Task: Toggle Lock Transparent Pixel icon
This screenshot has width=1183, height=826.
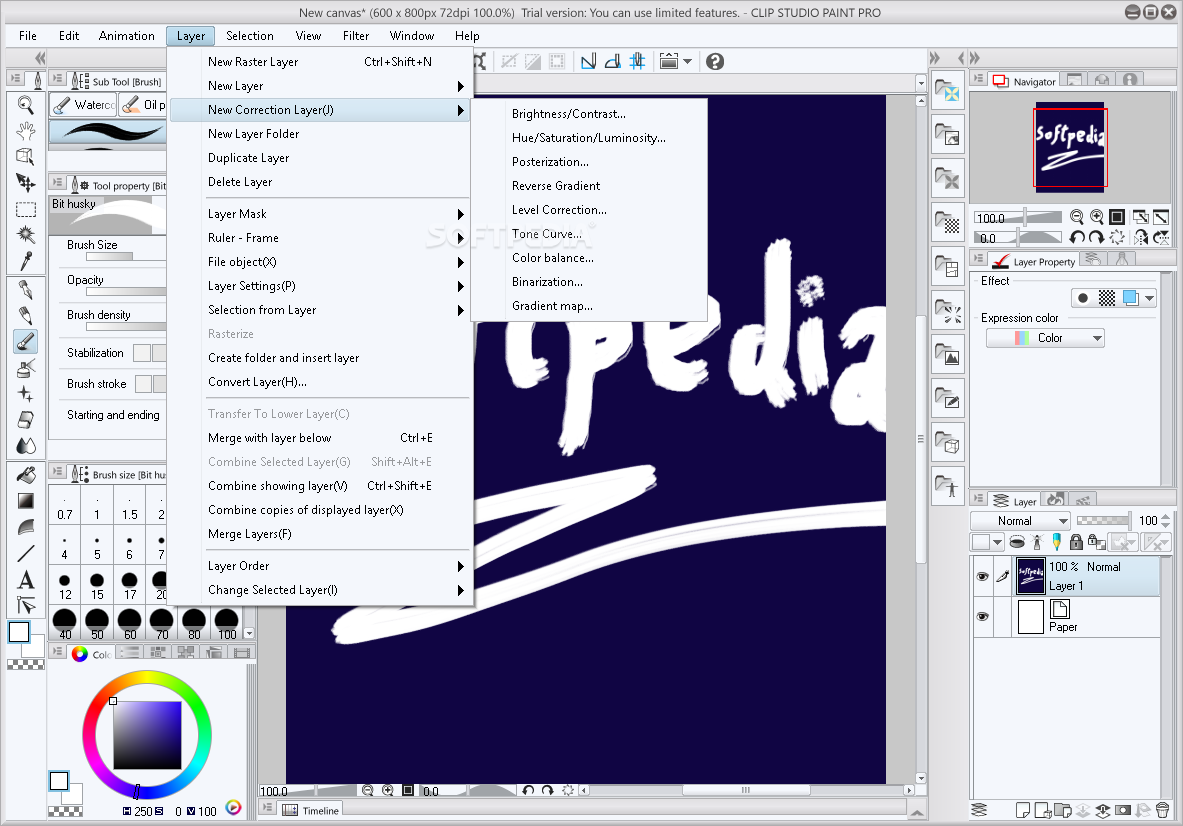Action: click(x=1096, y=542)
